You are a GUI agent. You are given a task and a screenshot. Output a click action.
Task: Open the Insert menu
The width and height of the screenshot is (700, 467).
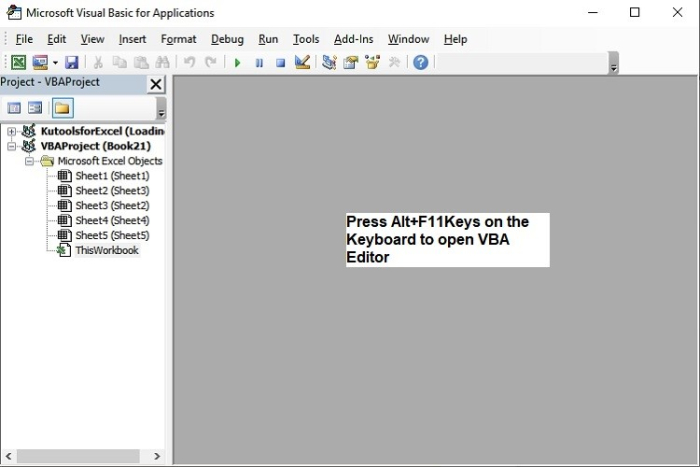click(x=132, y=39)
